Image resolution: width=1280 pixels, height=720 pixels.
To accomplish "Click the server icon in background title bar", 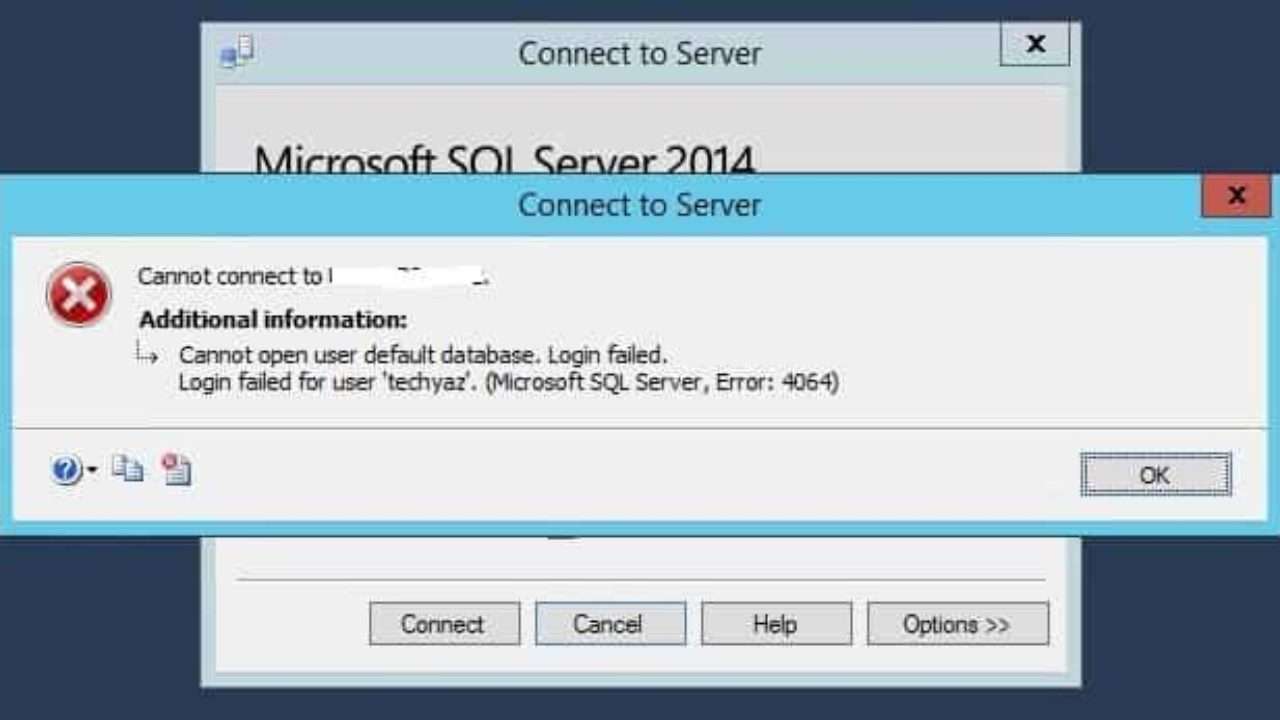I will [x=237, y=53].
